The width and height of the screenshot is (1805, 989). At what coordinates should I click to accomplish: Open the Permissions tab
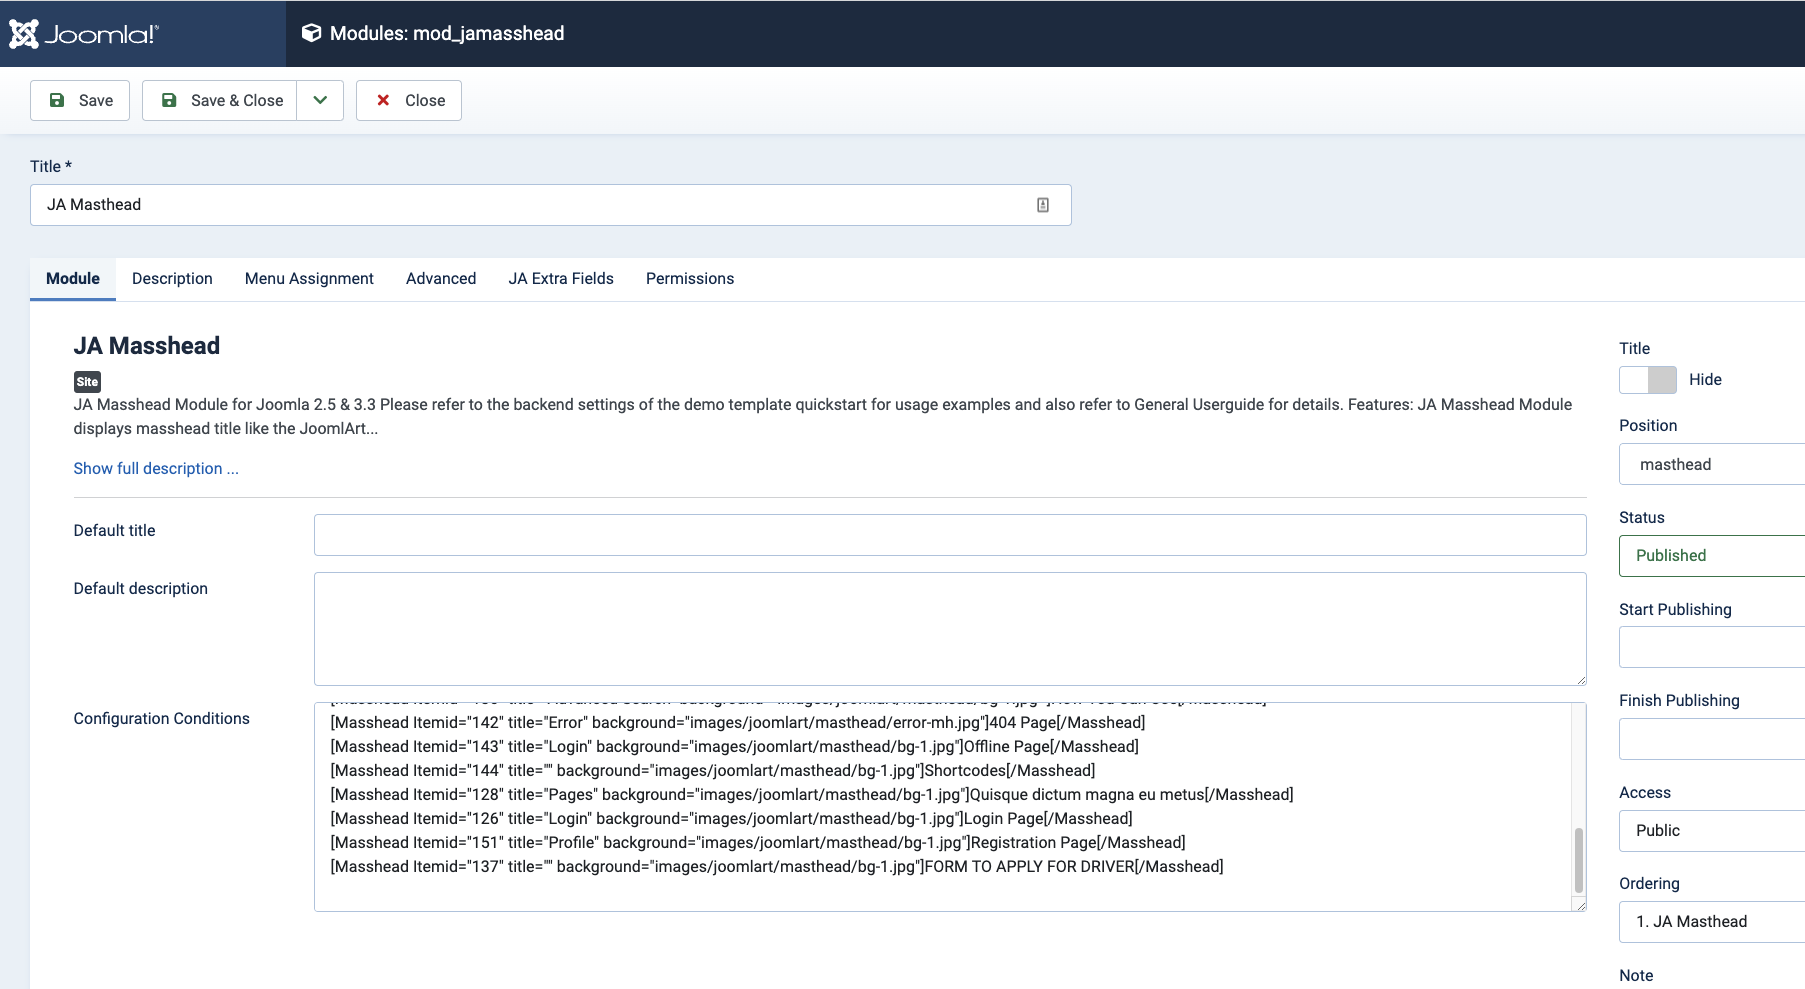point(690,279)
